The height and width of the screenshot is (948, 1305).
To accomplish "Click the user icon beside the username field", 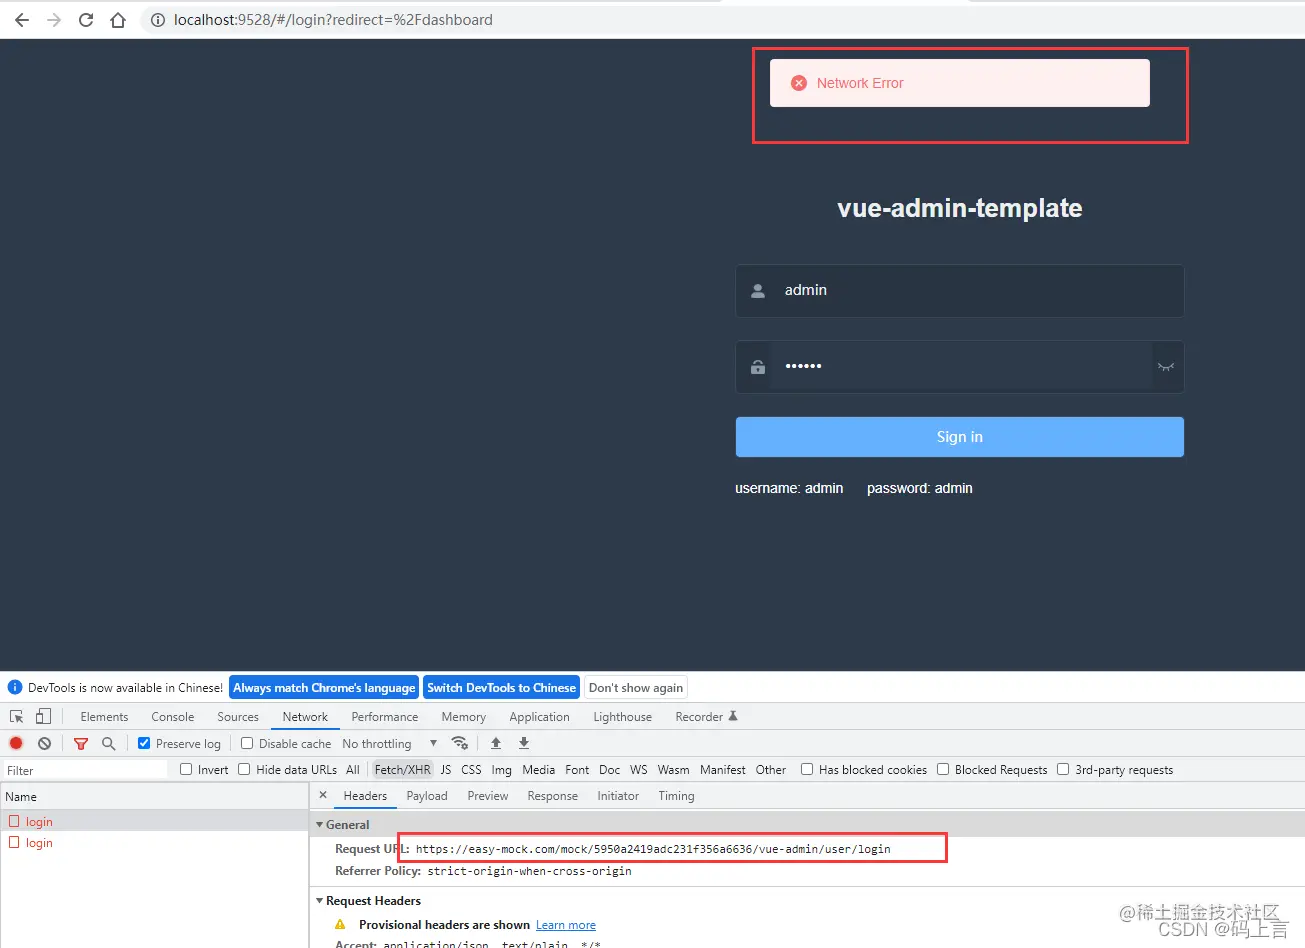I will (x=758, y=291).
